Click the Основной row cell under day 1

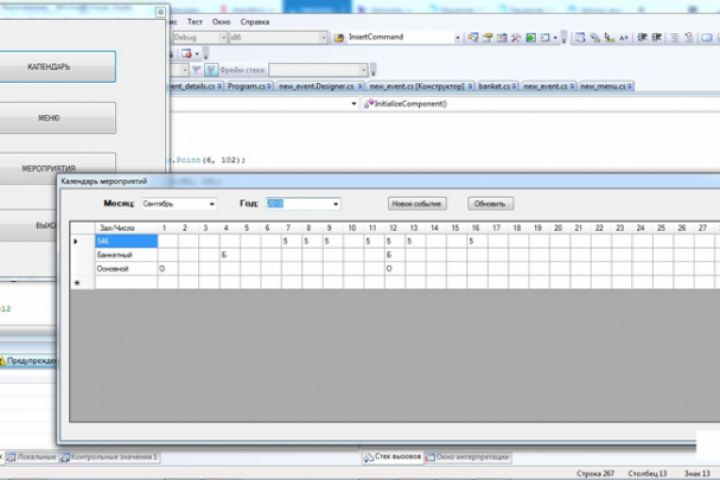168,269
